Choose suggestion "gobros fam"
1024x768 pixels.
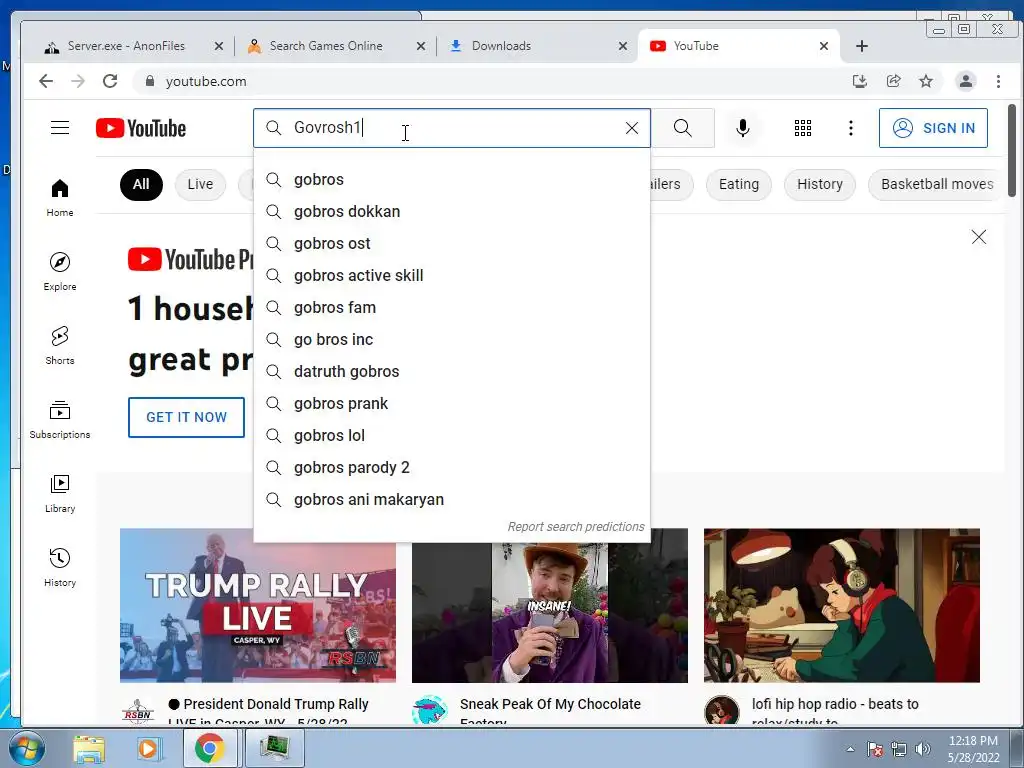452,308
